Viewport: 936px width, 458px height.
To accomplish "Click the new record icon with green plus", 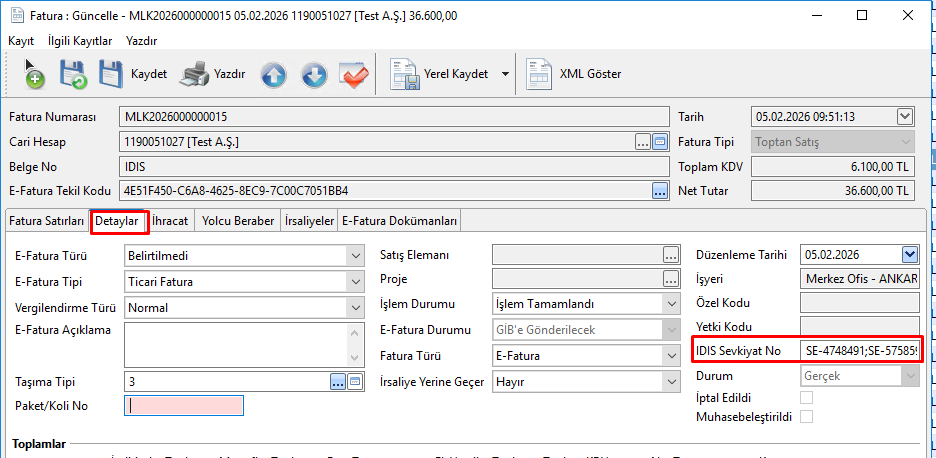I will (x=33, y=74).
